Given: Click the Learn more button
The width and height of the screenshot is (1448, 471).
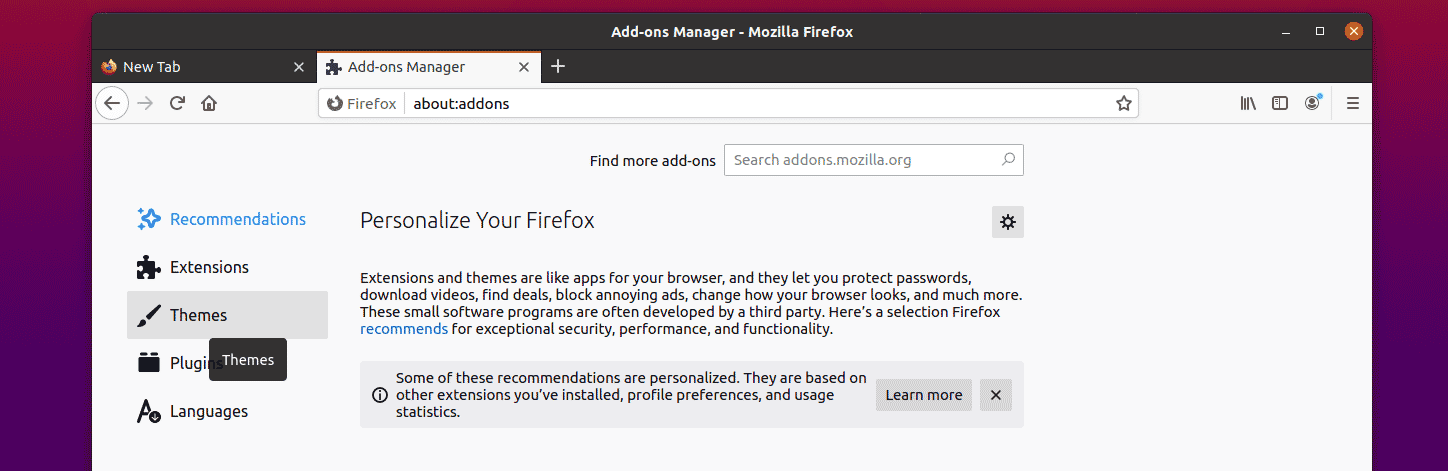Looking at the screenshot, I should 924,395.
